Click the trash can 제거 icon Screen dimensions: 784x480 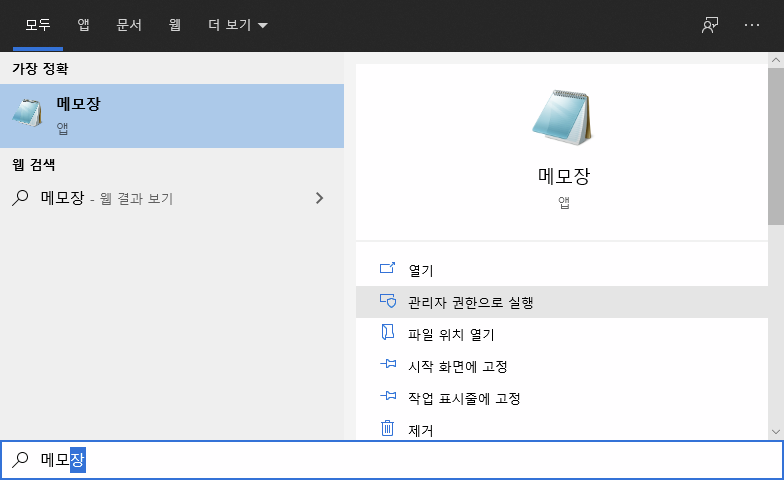coord(388,428)
